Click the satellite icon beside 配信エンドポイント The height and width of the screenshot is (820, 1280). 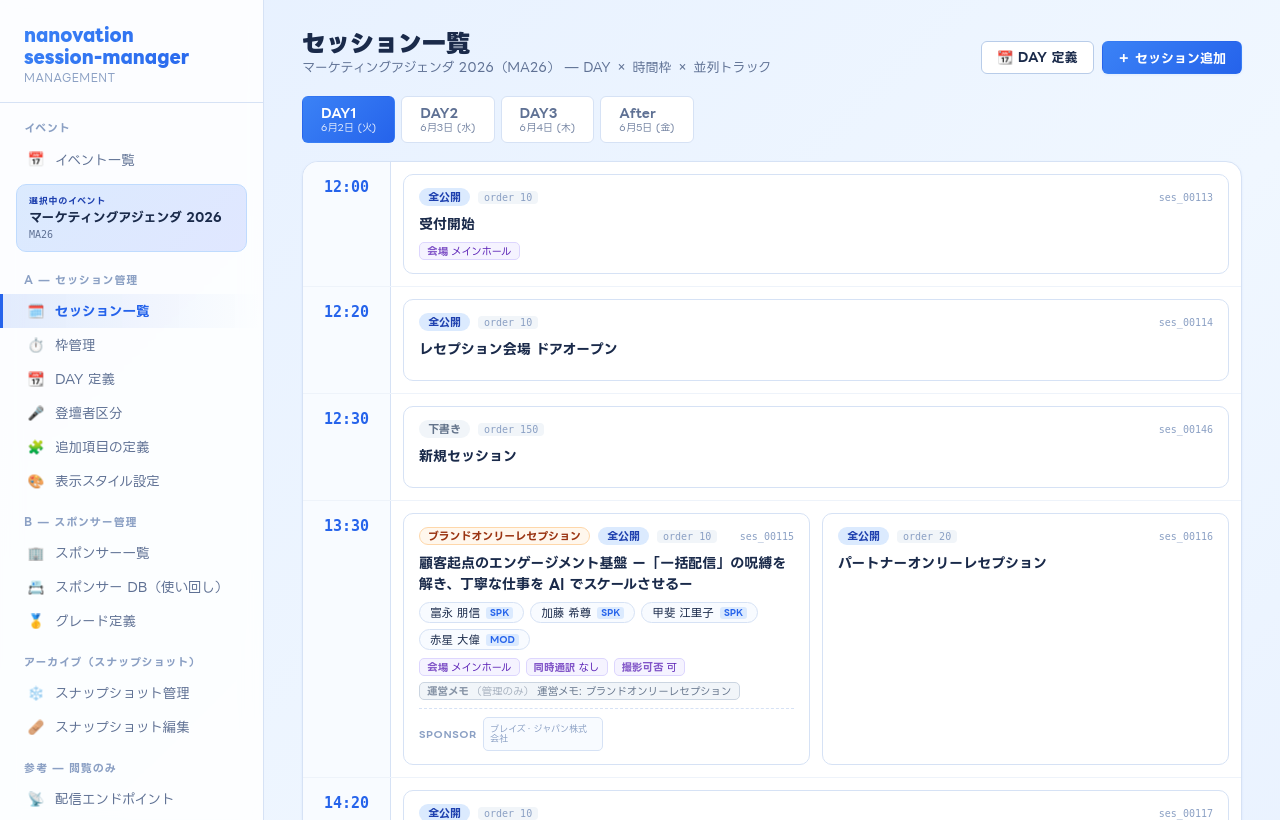click(36, 799)
